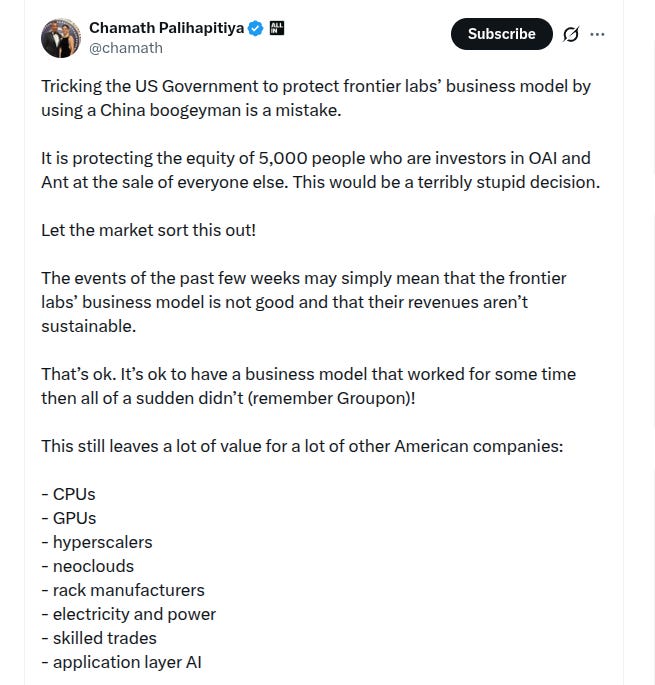
Task: Click the '- electricity and power' list item
Action: click(x=128, y=614)
